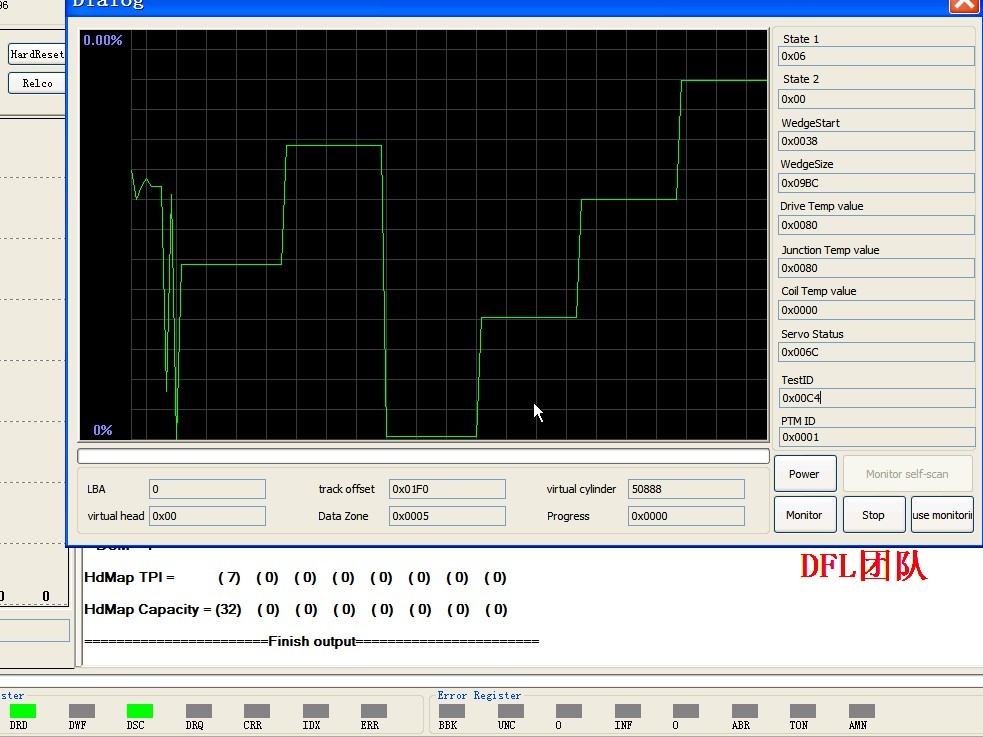Click the WedgeSize value field
Viewport: 983px width, 737px height.
pos(876,183)
